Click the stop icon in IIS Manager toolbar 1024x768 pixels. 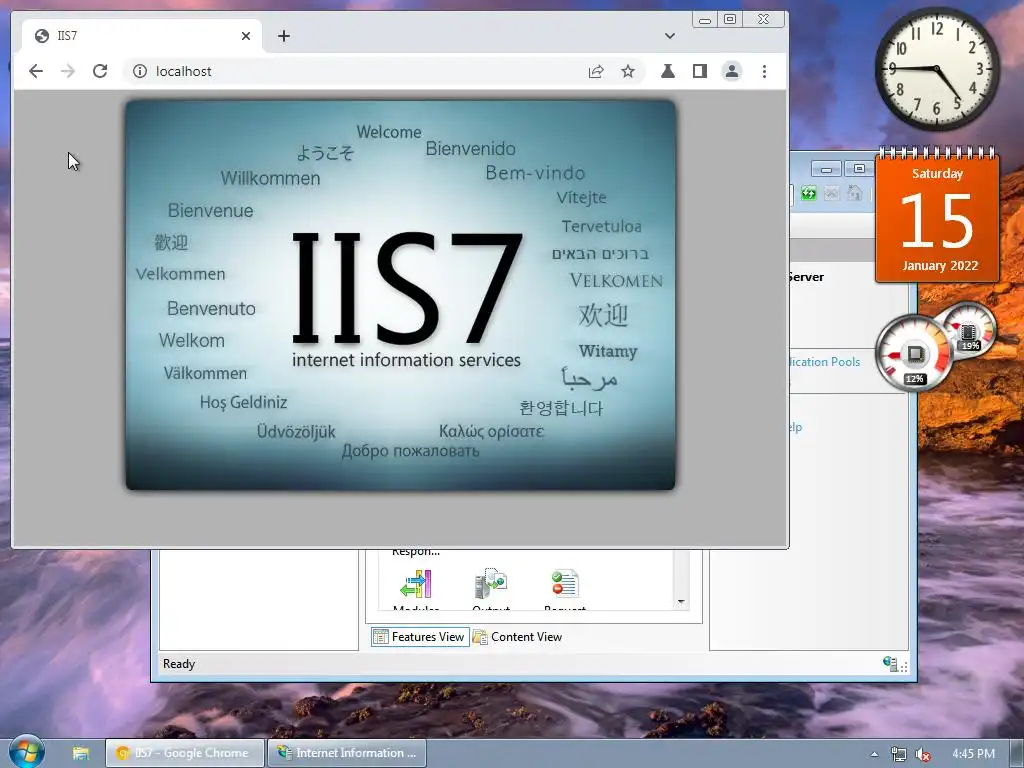pyautogui.click(x=831, y=193)
